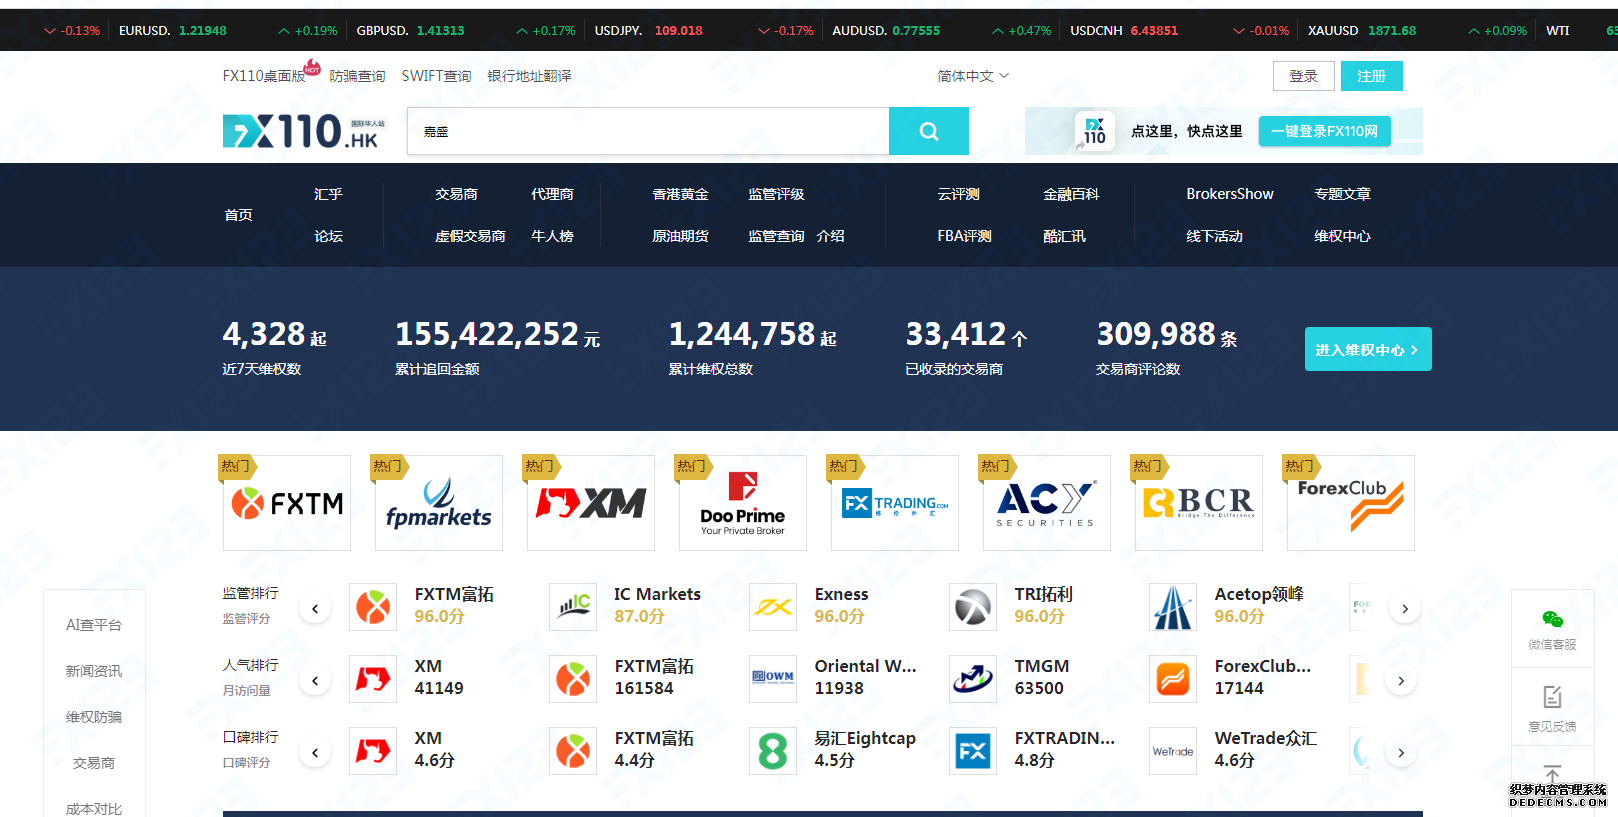The image size is (1618, 817).
Task: Click the XM logo in 人气排行 row
Action: 373,679
